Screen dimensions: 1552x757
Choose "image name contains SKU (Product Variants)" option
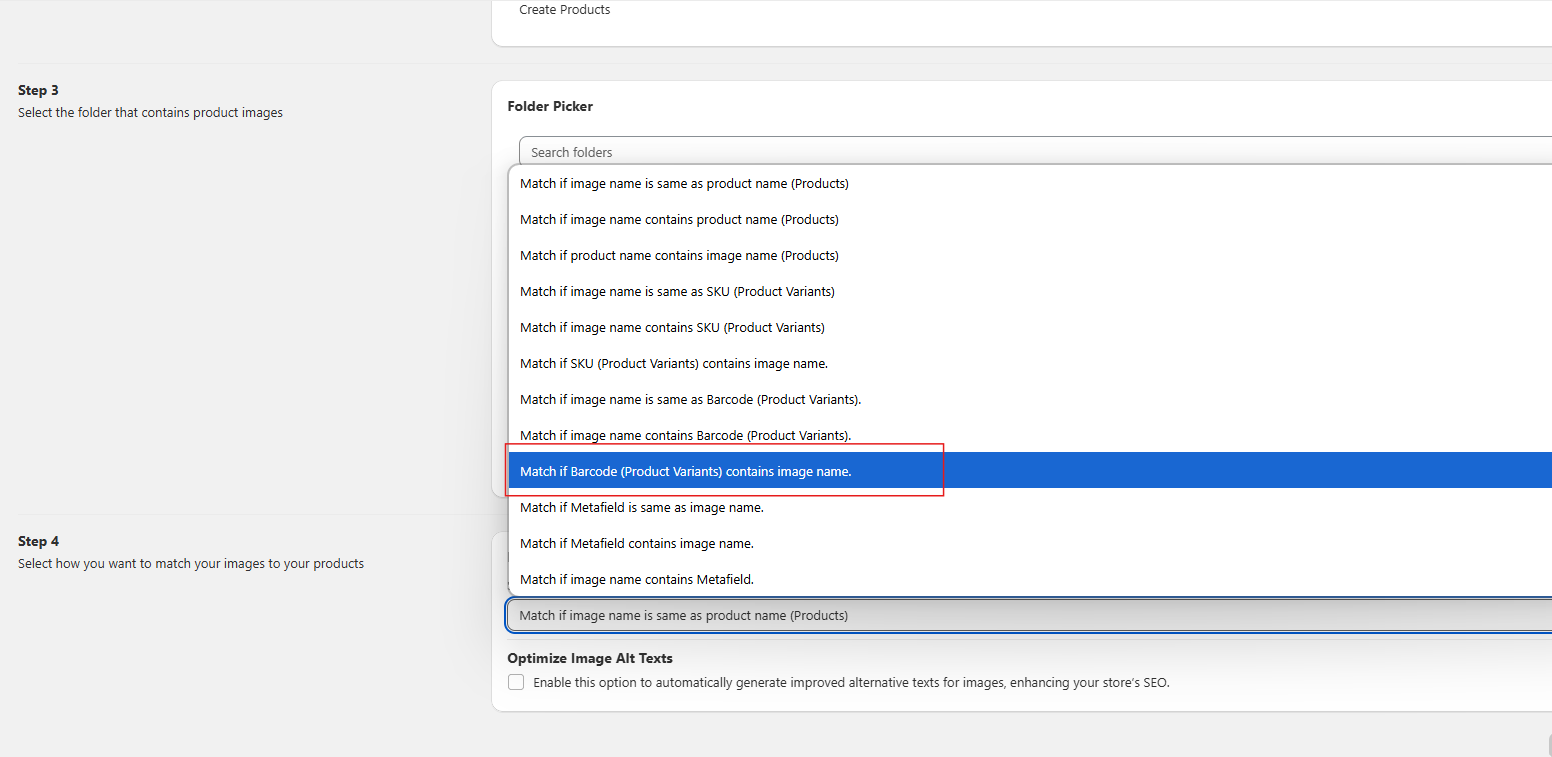pyautogui.click(x=672, y=328)
